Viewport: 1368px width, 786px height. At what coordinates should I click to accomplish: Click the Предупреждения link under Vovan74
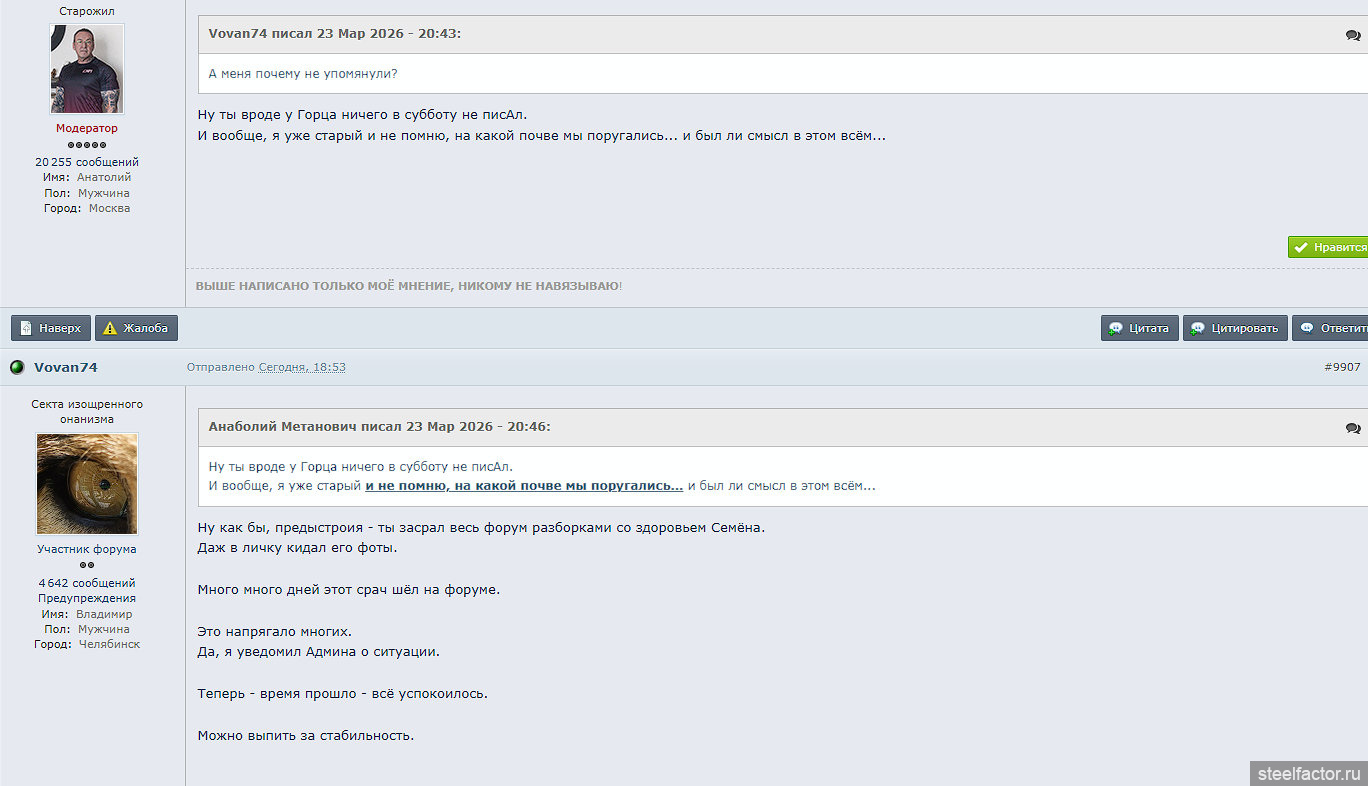[87, 598]
